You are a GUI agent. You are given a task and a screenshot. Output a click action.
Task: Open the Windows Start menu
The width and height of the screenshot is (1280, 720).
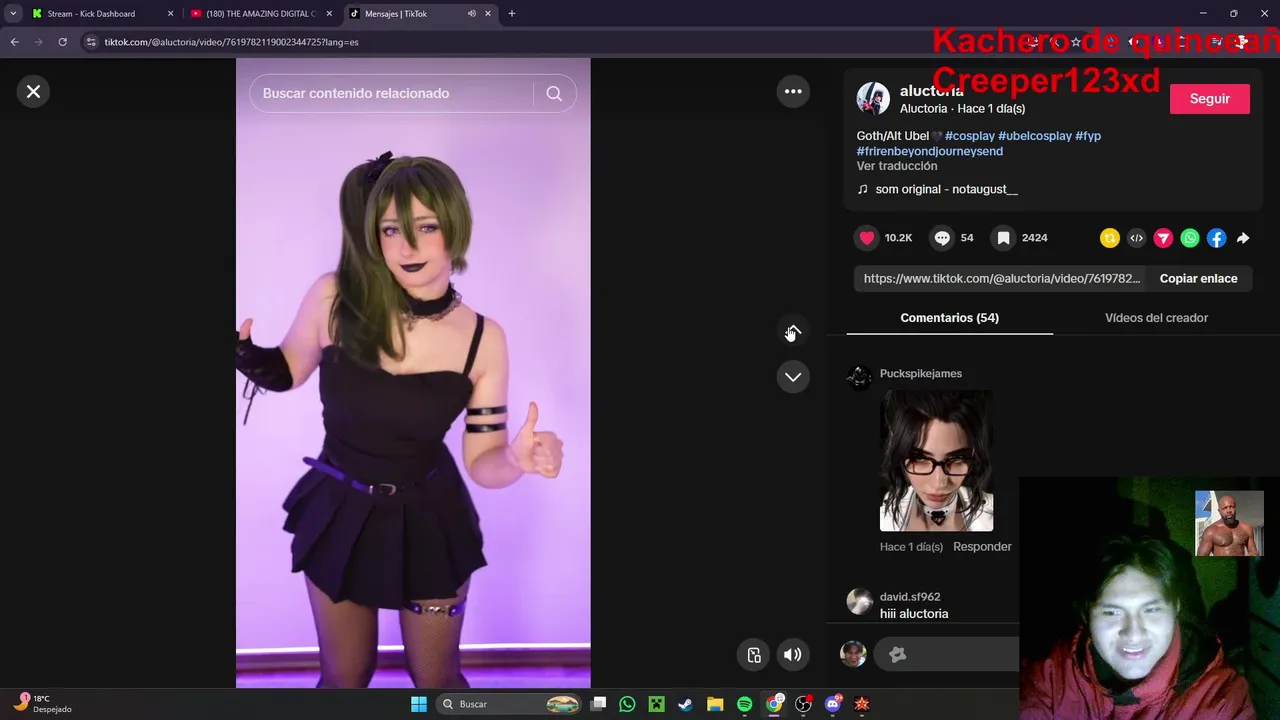pyautogui.click(x=419, y=704)
